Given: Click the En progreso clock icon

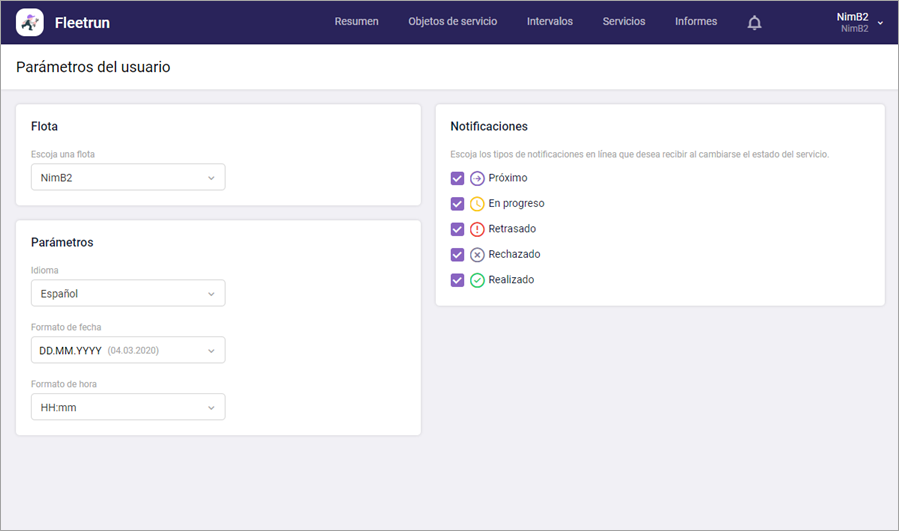Looking at the screenshot, I should tap(477, 204).
